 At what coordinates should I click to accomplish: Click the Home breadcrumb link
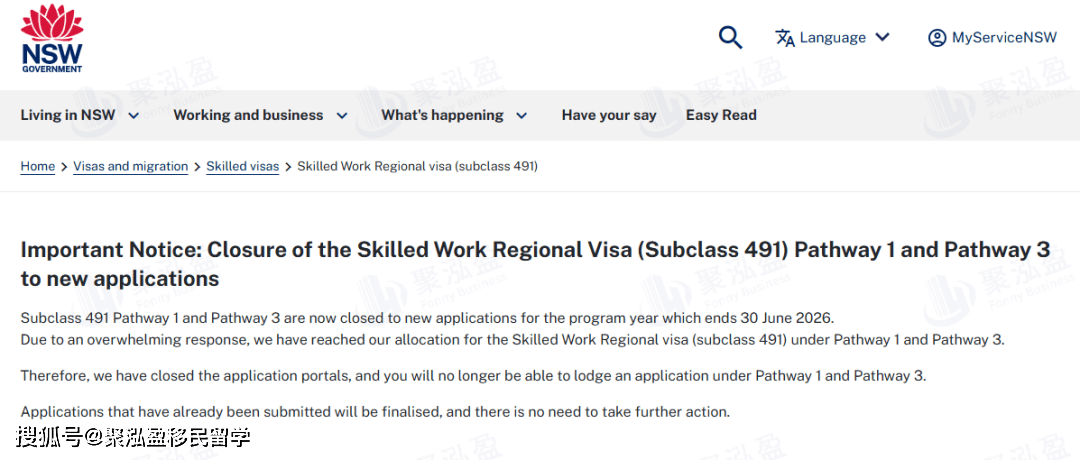pyautogui.click(x=38, y=166)
